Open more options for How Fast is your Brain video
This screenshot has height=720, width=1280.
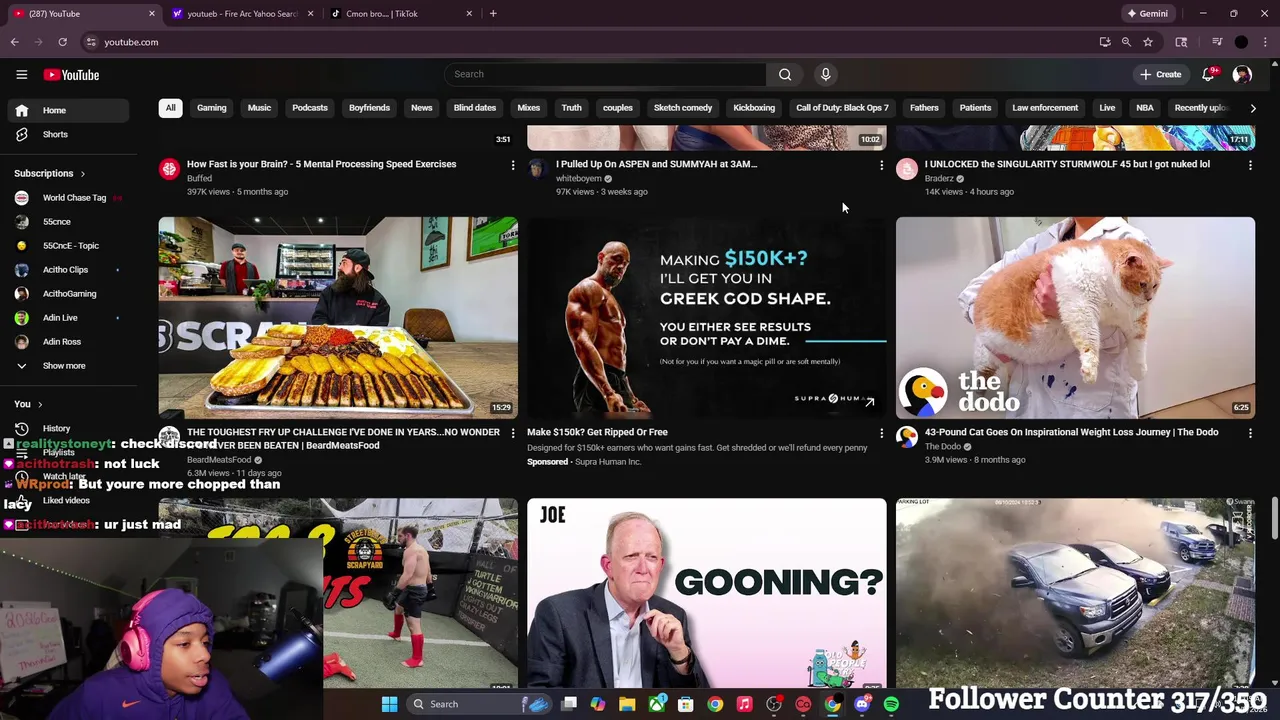pyautogui.click(x=513, y=165)
